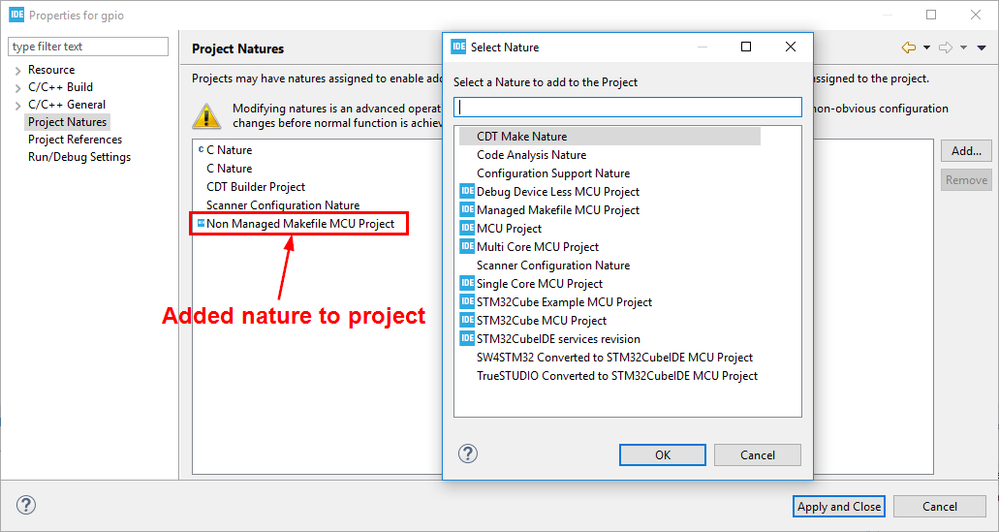
Task: Expand the Resource tree node
Action: tap(18, 71)
